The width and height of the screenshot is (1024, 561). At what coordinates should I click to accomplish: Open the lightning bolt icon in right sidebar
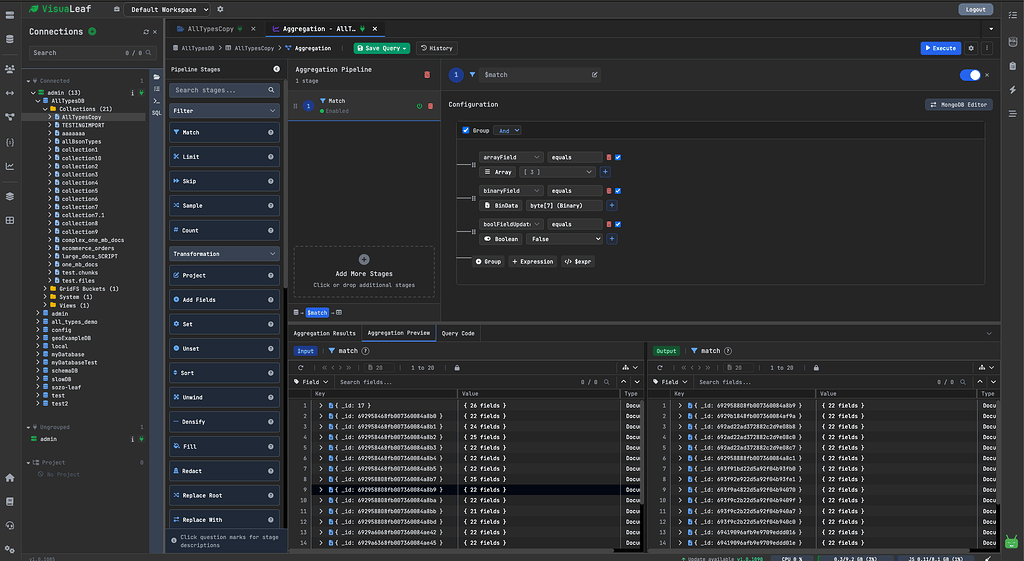click(1012, 89)
